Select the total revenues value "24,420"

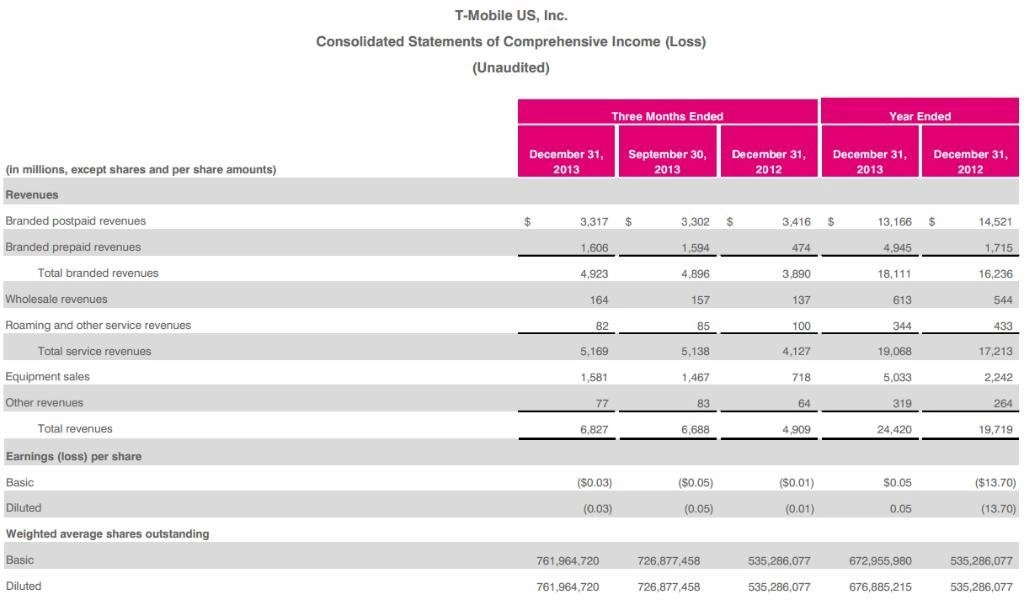click(895, 429)
